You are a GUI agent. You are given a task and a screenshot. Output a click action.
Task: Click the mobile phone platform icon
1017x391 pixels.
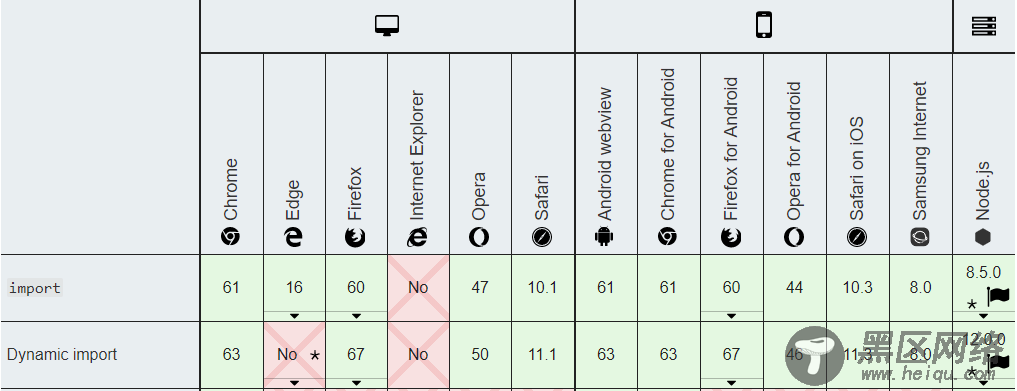pos(764,25)
